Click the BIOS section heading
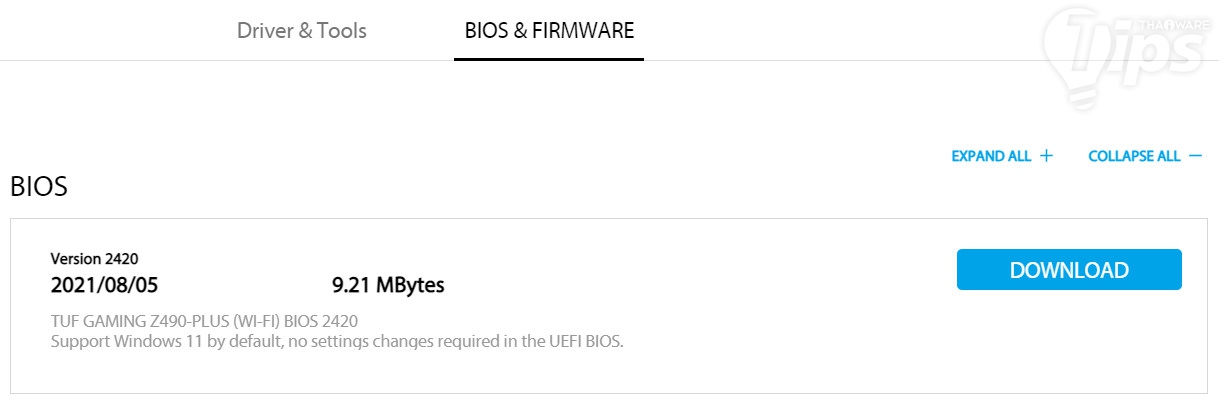Viewport: 1219px width, 407px height. pos(39,186)
